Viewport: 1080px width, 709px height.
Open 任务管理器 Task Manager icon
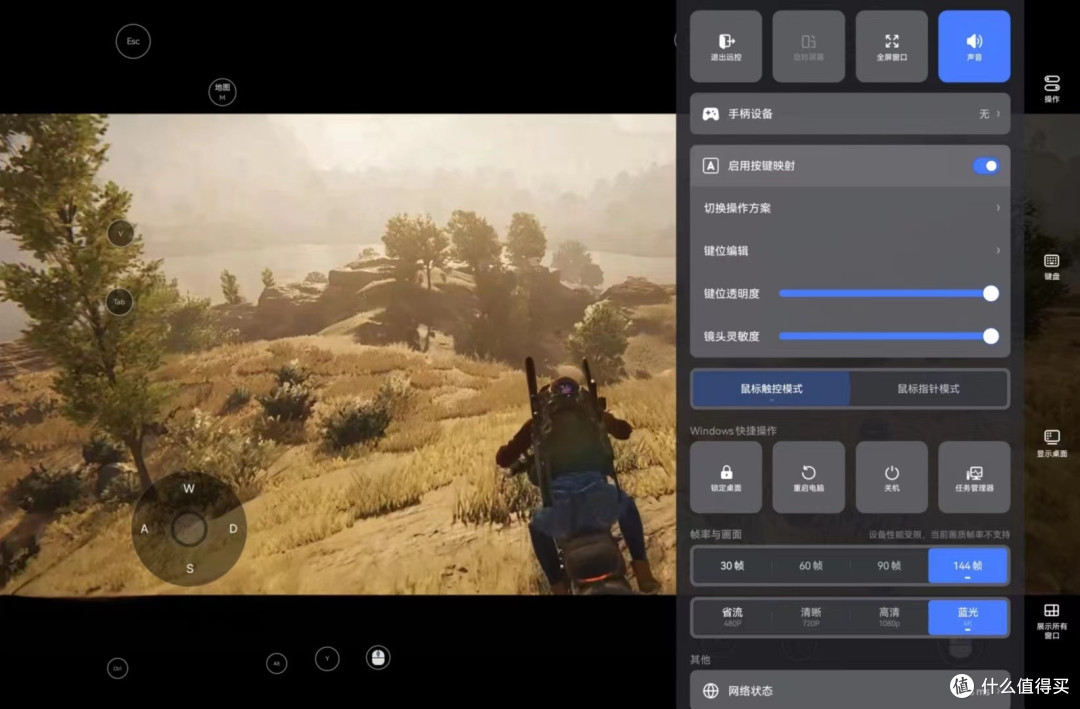coord(974,476)
